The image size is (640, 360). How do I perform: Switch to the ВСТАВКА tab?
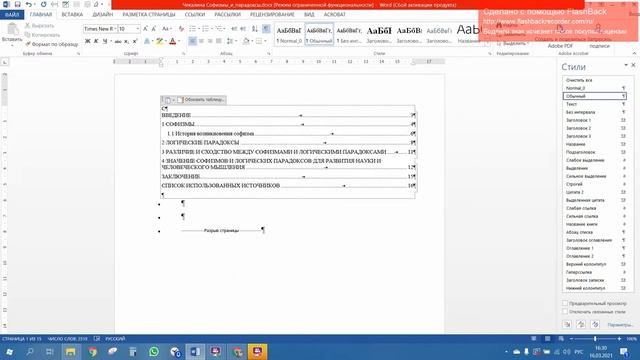tap(72, 14)
